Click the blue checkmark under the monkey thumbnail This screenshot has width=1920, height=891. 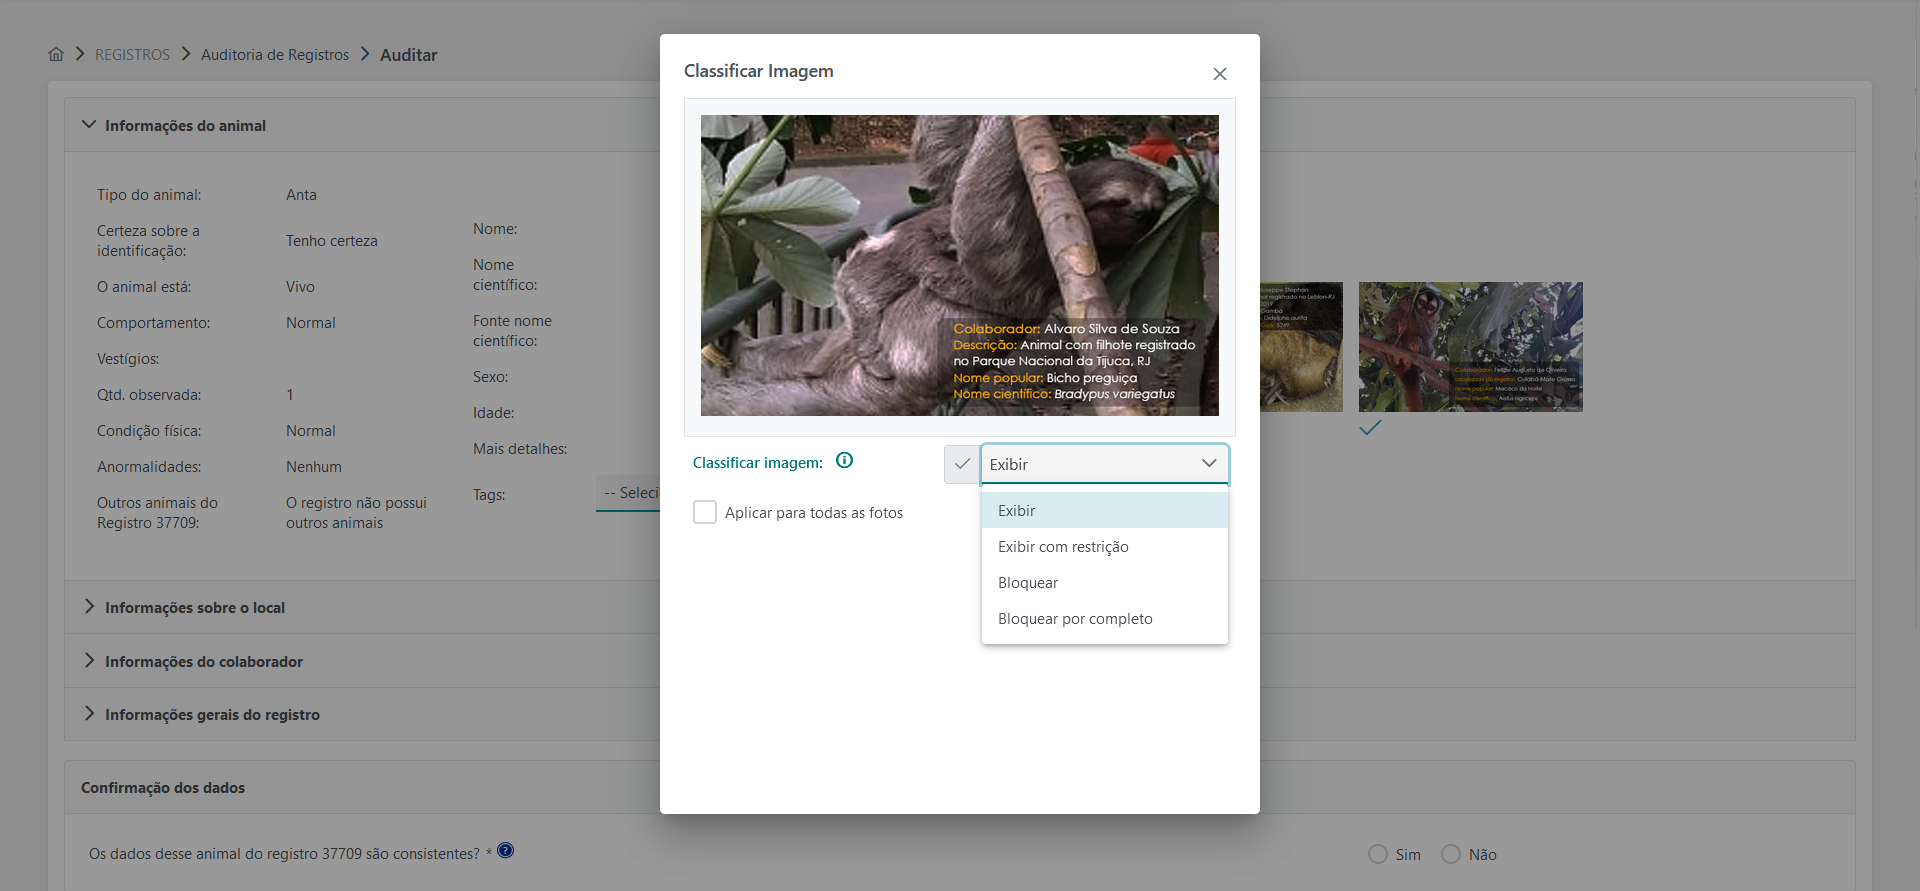tap(1370, 427)
